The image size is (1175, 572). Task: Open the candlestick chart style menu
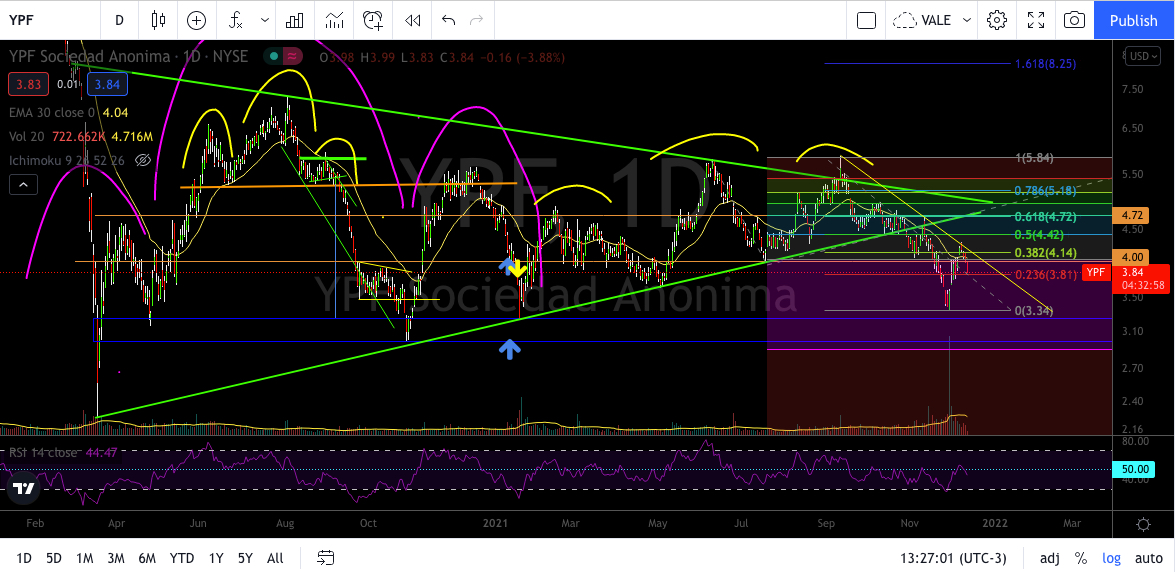[x=158, y=20]
